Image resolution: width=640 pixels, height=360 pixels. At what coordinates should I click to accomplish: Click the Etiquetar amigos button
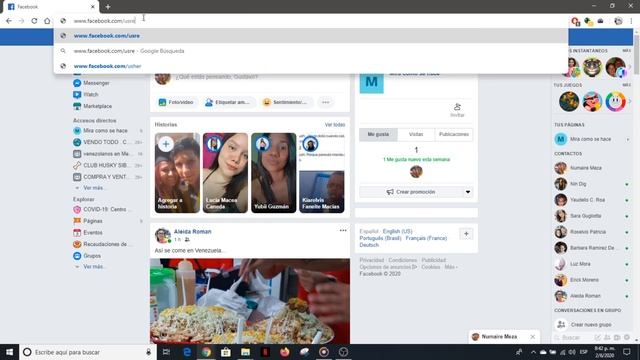pos(227,102)
